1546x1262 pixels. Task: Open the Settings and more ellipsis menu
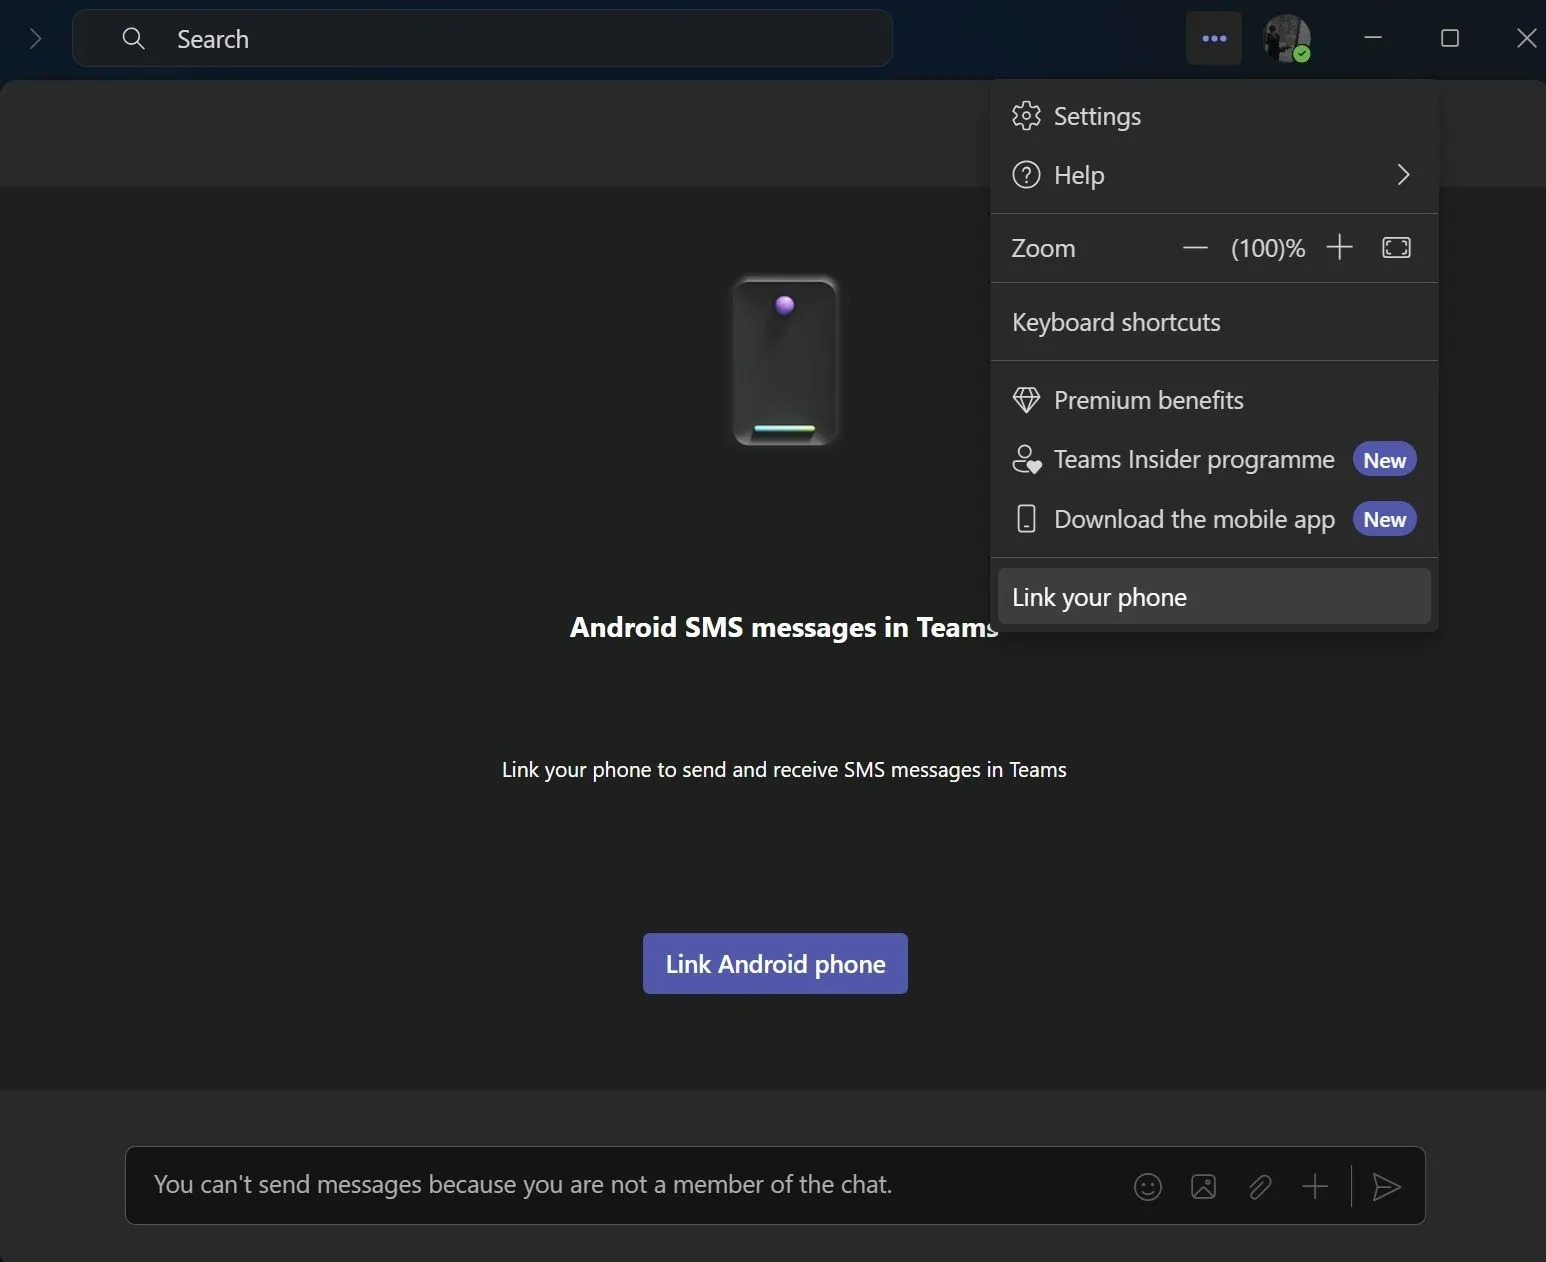click(x=1214, y=39)
